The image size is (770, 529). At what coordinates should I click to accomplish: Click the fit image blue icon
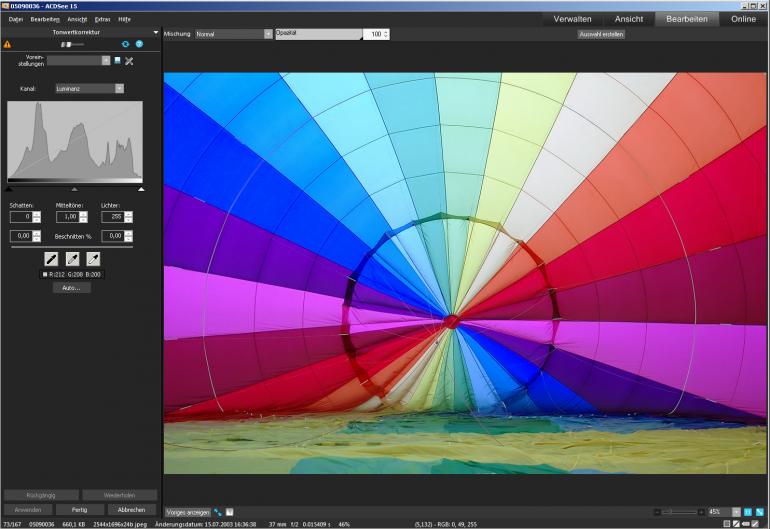coord(760,512)
